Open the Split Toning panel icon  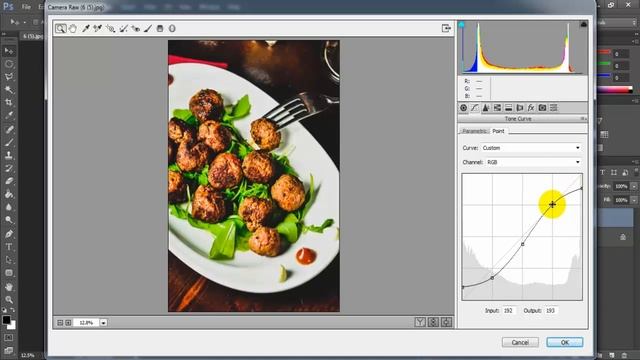click(x=509, y=108)
